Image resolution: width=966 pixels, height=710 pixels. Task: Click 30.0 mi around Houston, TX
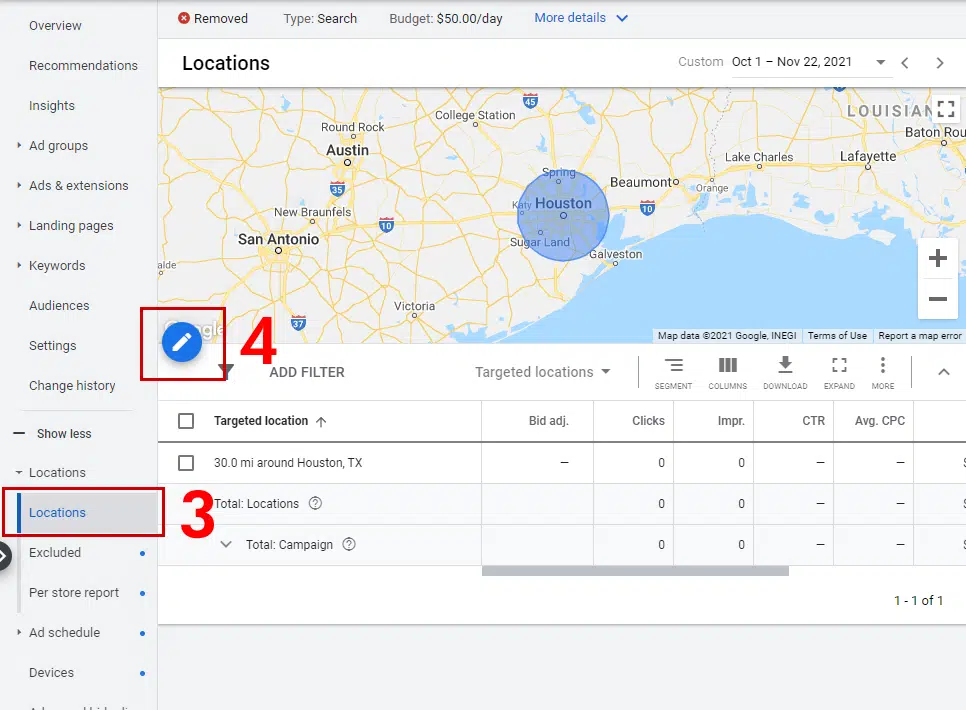(288, 463)
